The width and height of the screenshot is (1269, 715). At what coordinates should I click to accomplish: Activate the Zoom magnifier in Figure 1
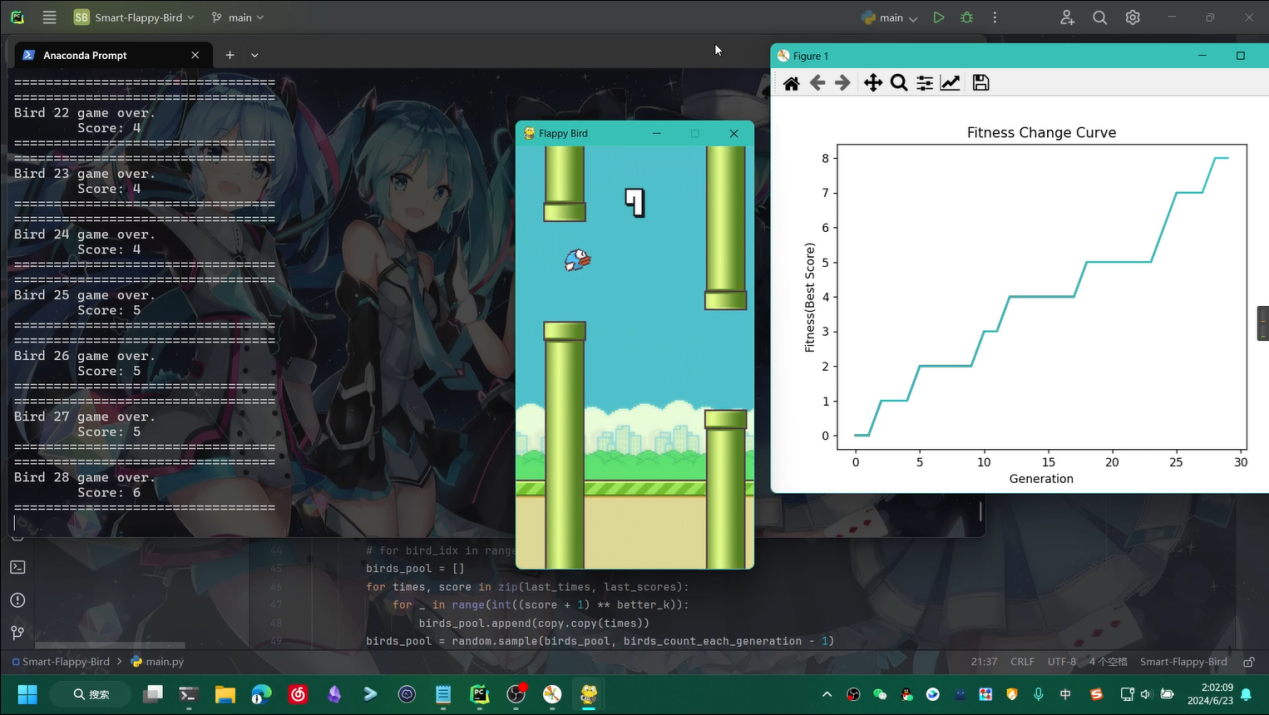[899, 83]
